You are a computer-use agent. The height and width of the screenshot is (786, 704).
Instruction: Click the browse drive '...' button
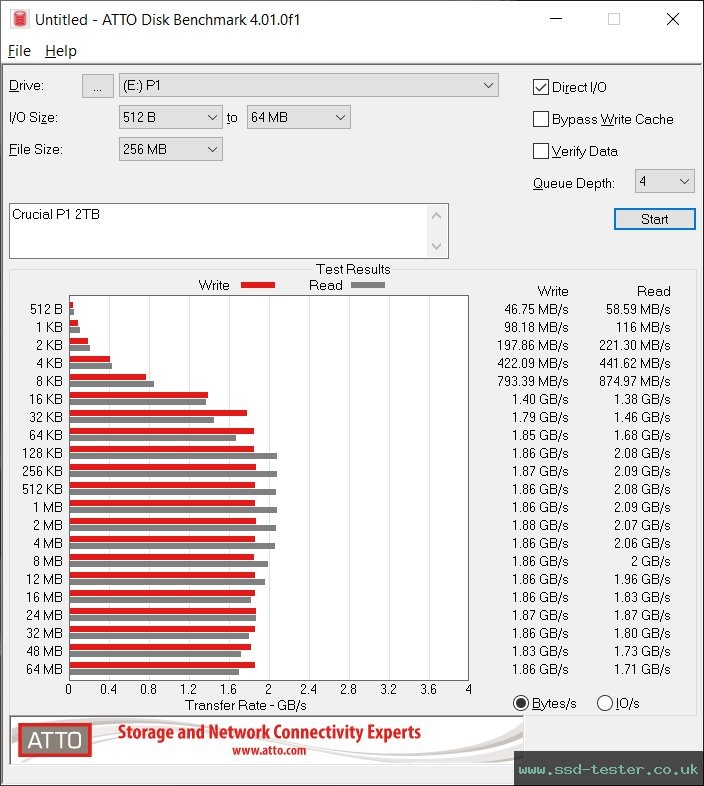click(97, 86)
